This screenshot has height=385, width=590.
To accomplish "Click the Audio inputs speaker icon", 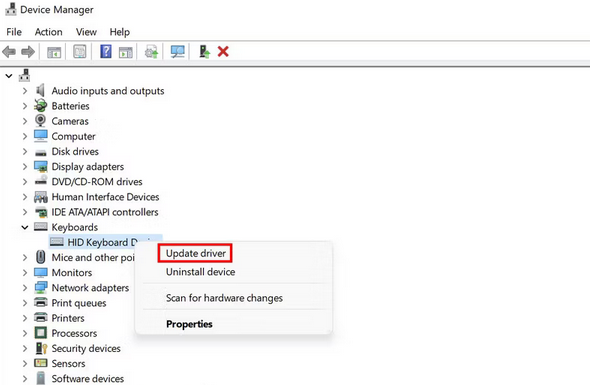I will coord(40,91).
